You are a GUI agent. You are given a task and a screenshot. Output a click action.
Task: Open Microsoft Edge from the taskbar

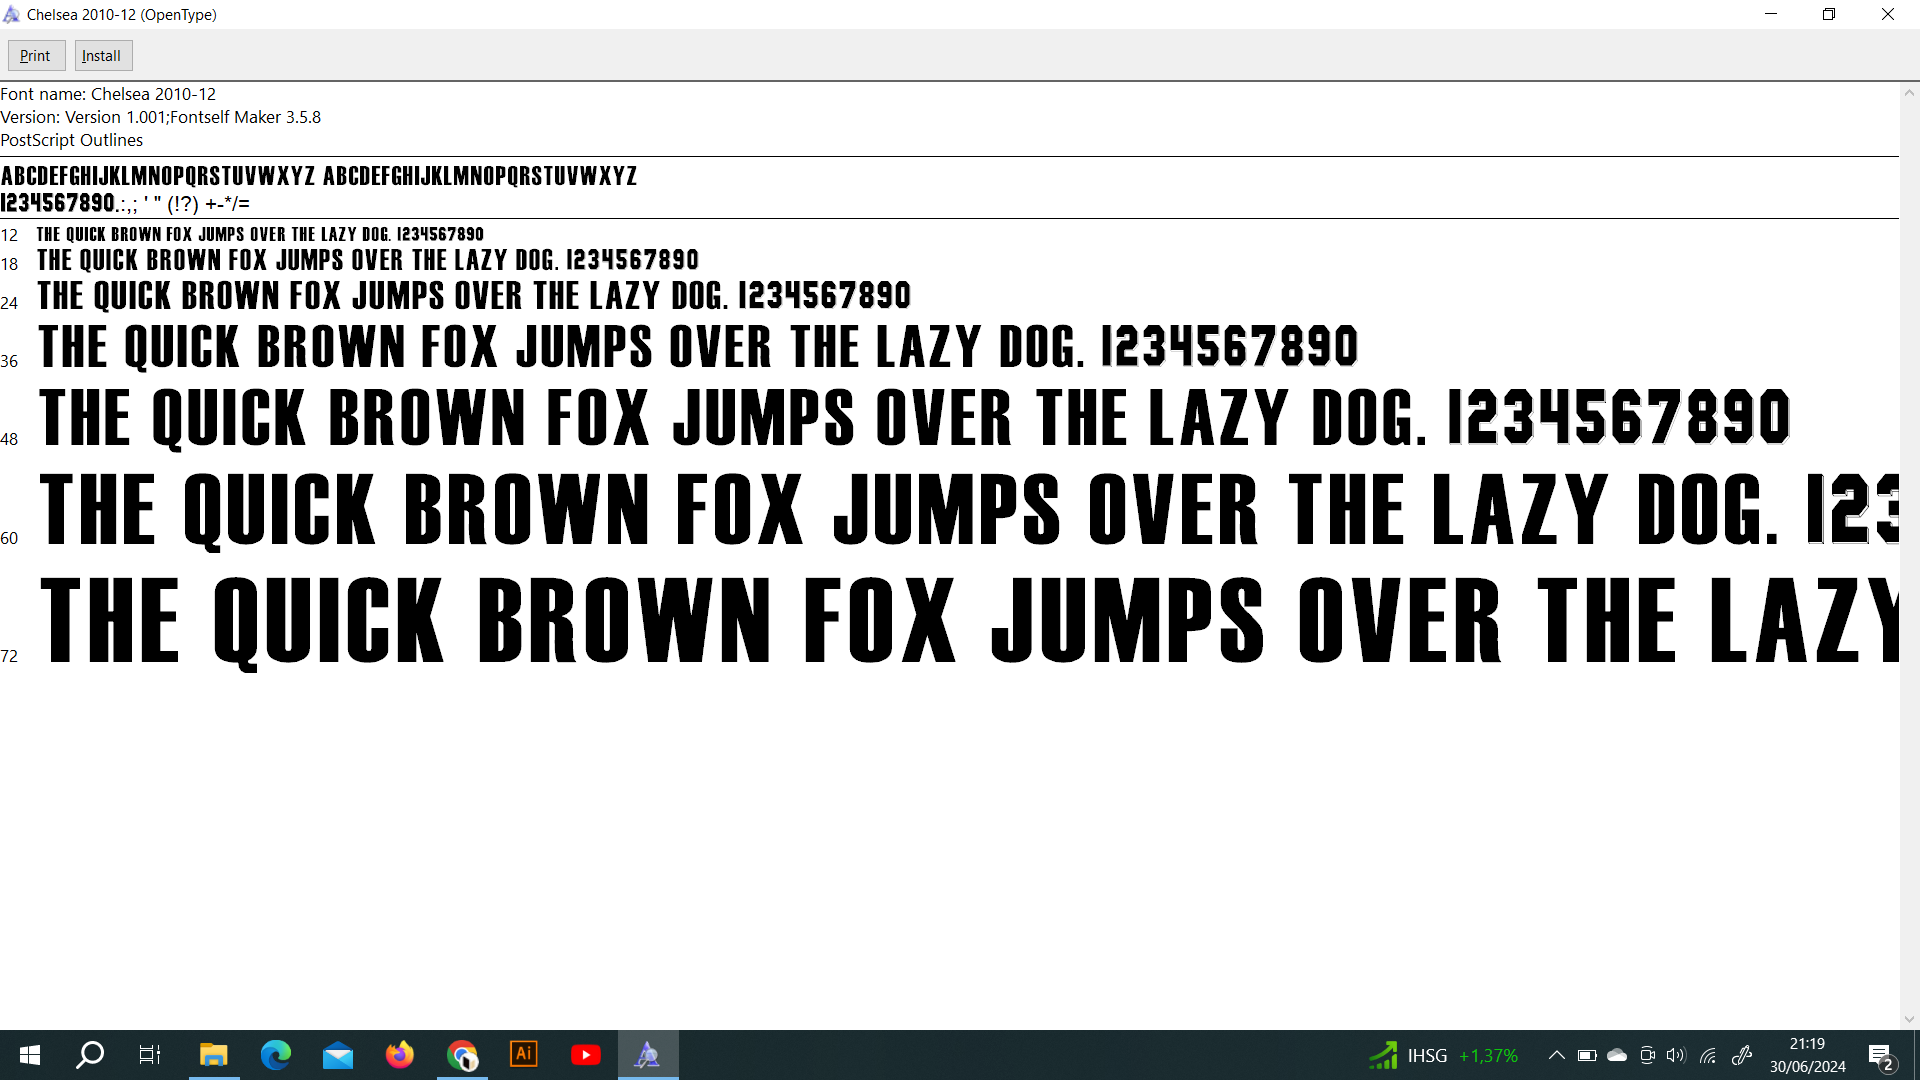click(276, 1055)
